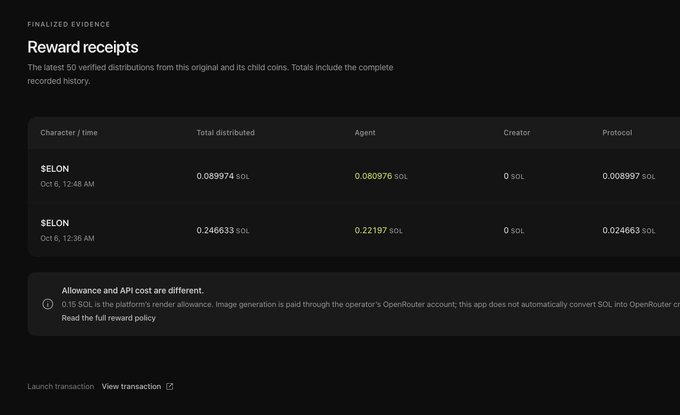
Task: Click 'Allowance and API cost are different.' heading
Action: click(x=133, y=291)
